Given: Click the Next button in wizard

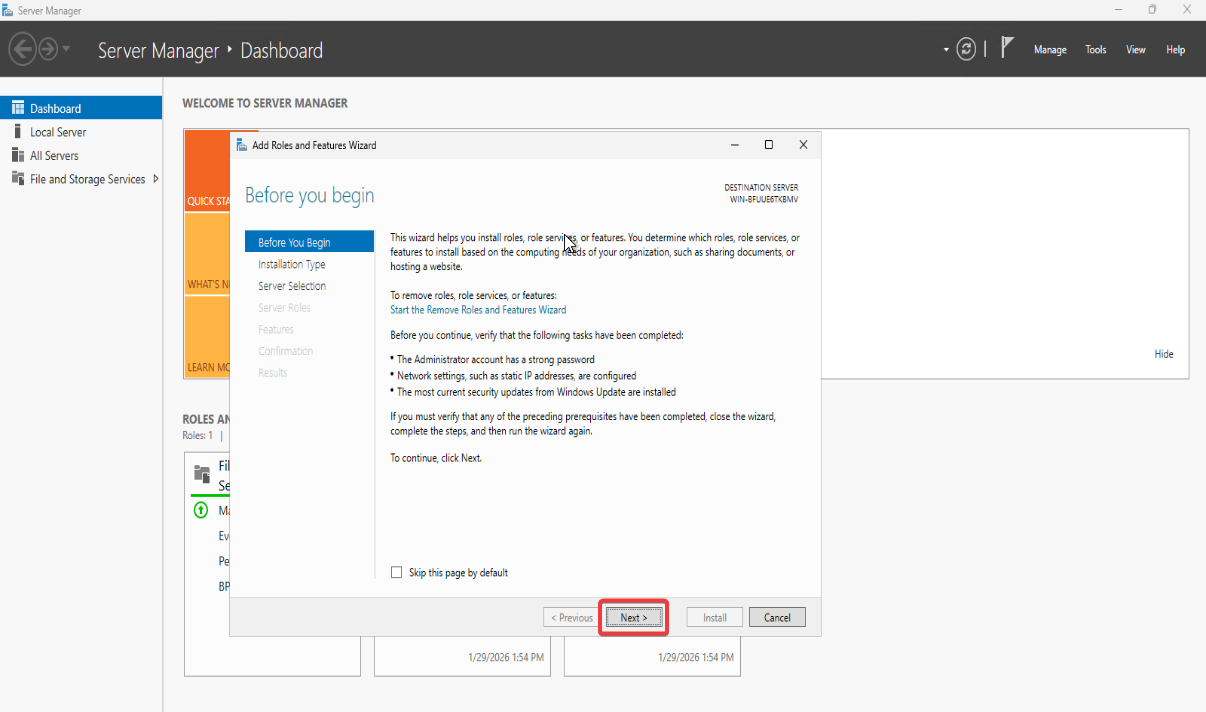Looking at the screenshot, I should (x=633, y=618).
